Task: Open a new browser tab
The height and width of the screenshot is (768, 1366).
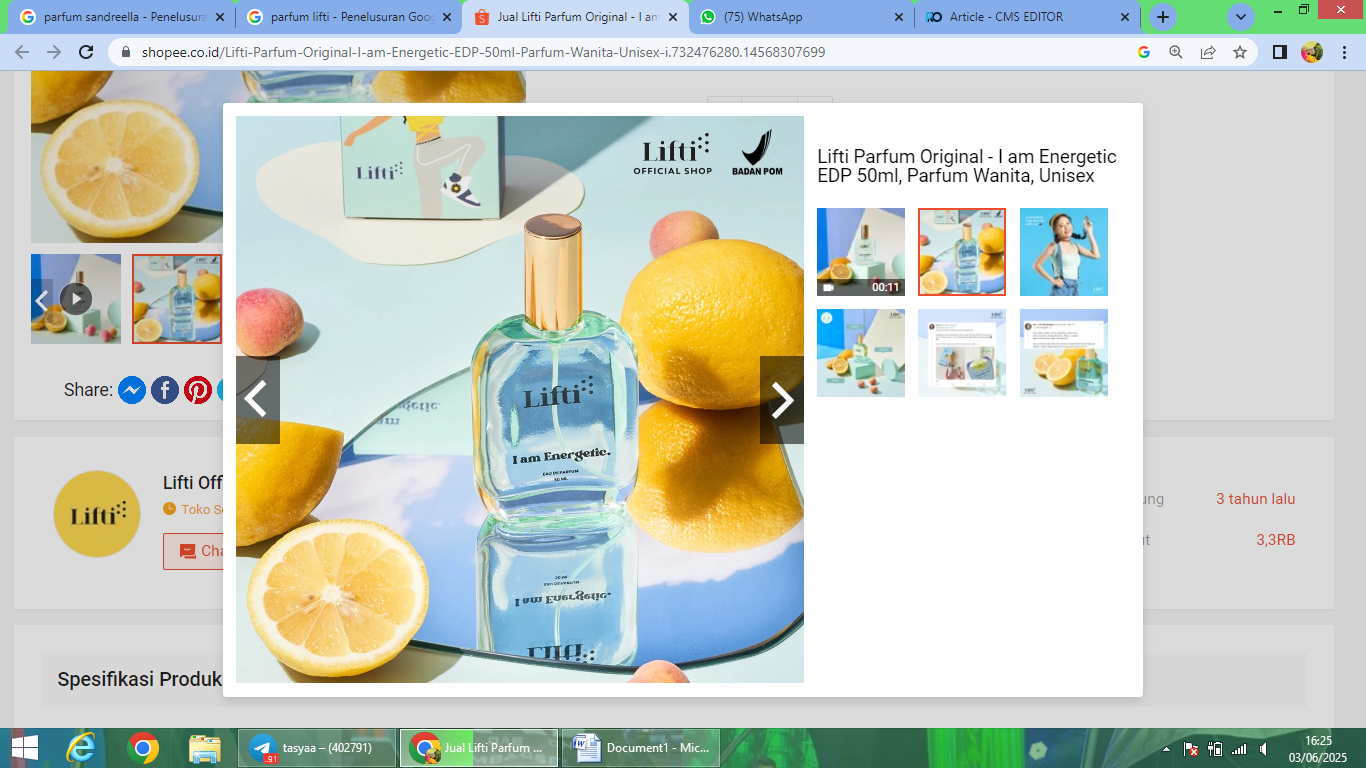Action: (x=1162, y=17)
